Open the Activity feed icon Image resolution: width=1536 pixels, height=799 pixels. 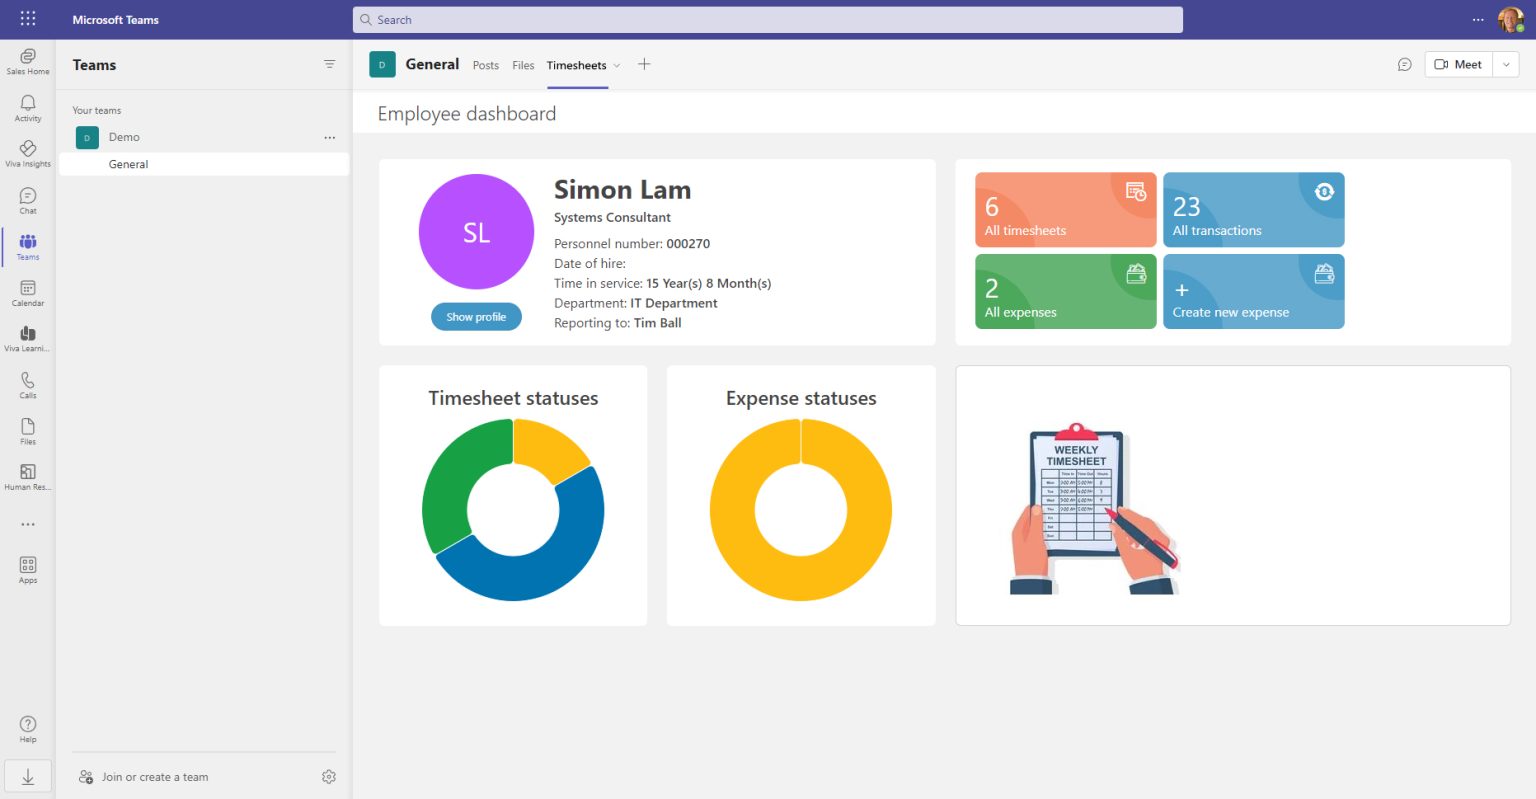27,104
